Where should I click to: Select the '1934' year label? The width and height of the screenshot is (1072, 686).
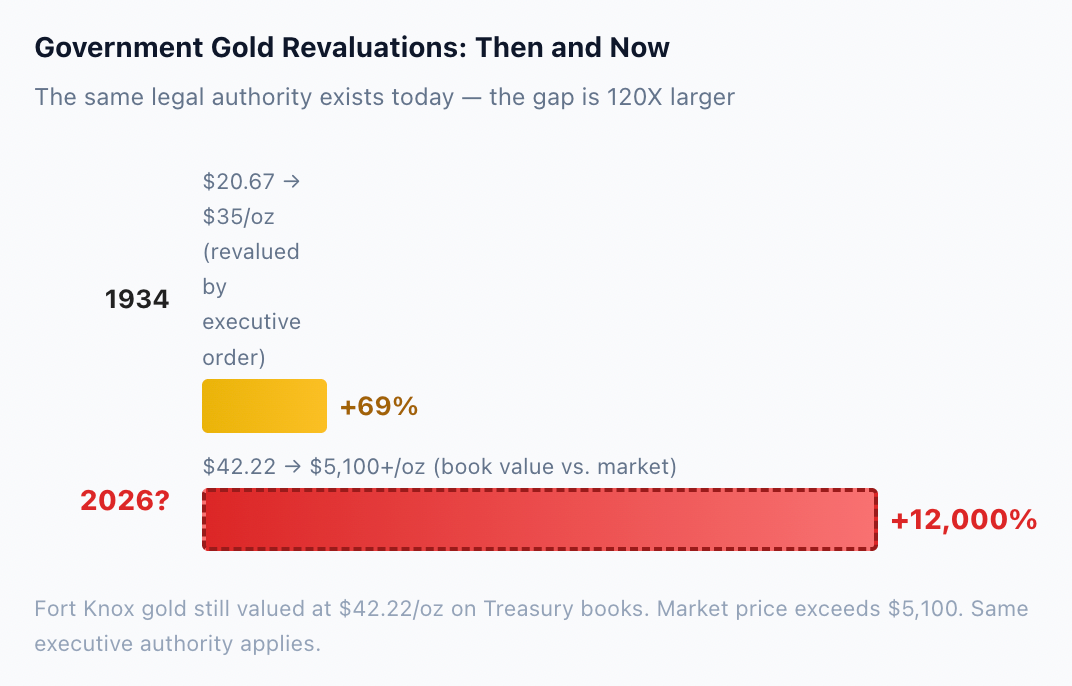point(137,300)
